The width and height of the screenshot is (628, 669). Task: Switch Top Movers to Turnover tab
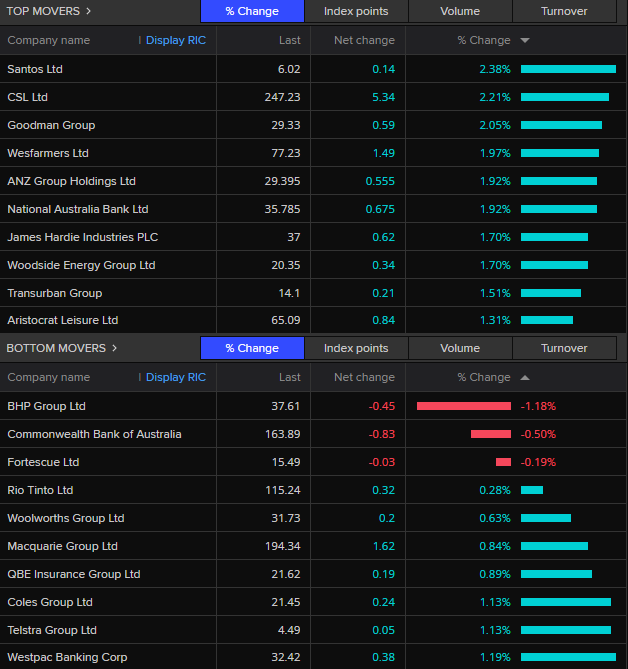coord(564,11)
